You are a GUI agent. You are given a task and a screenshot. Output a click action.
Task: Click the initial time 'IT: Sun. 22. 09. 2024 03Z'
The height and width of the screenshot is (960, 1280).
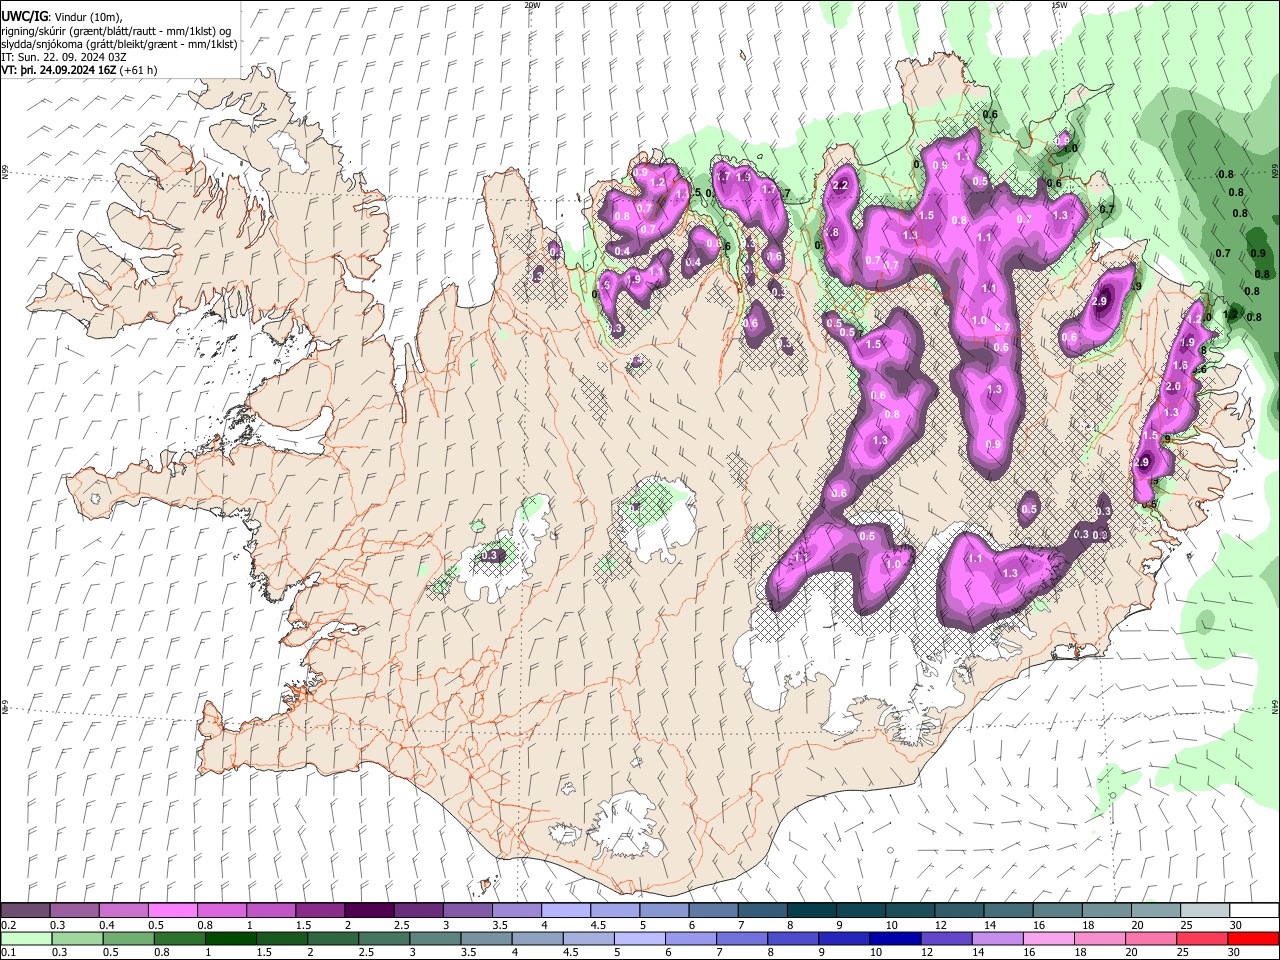64,57
